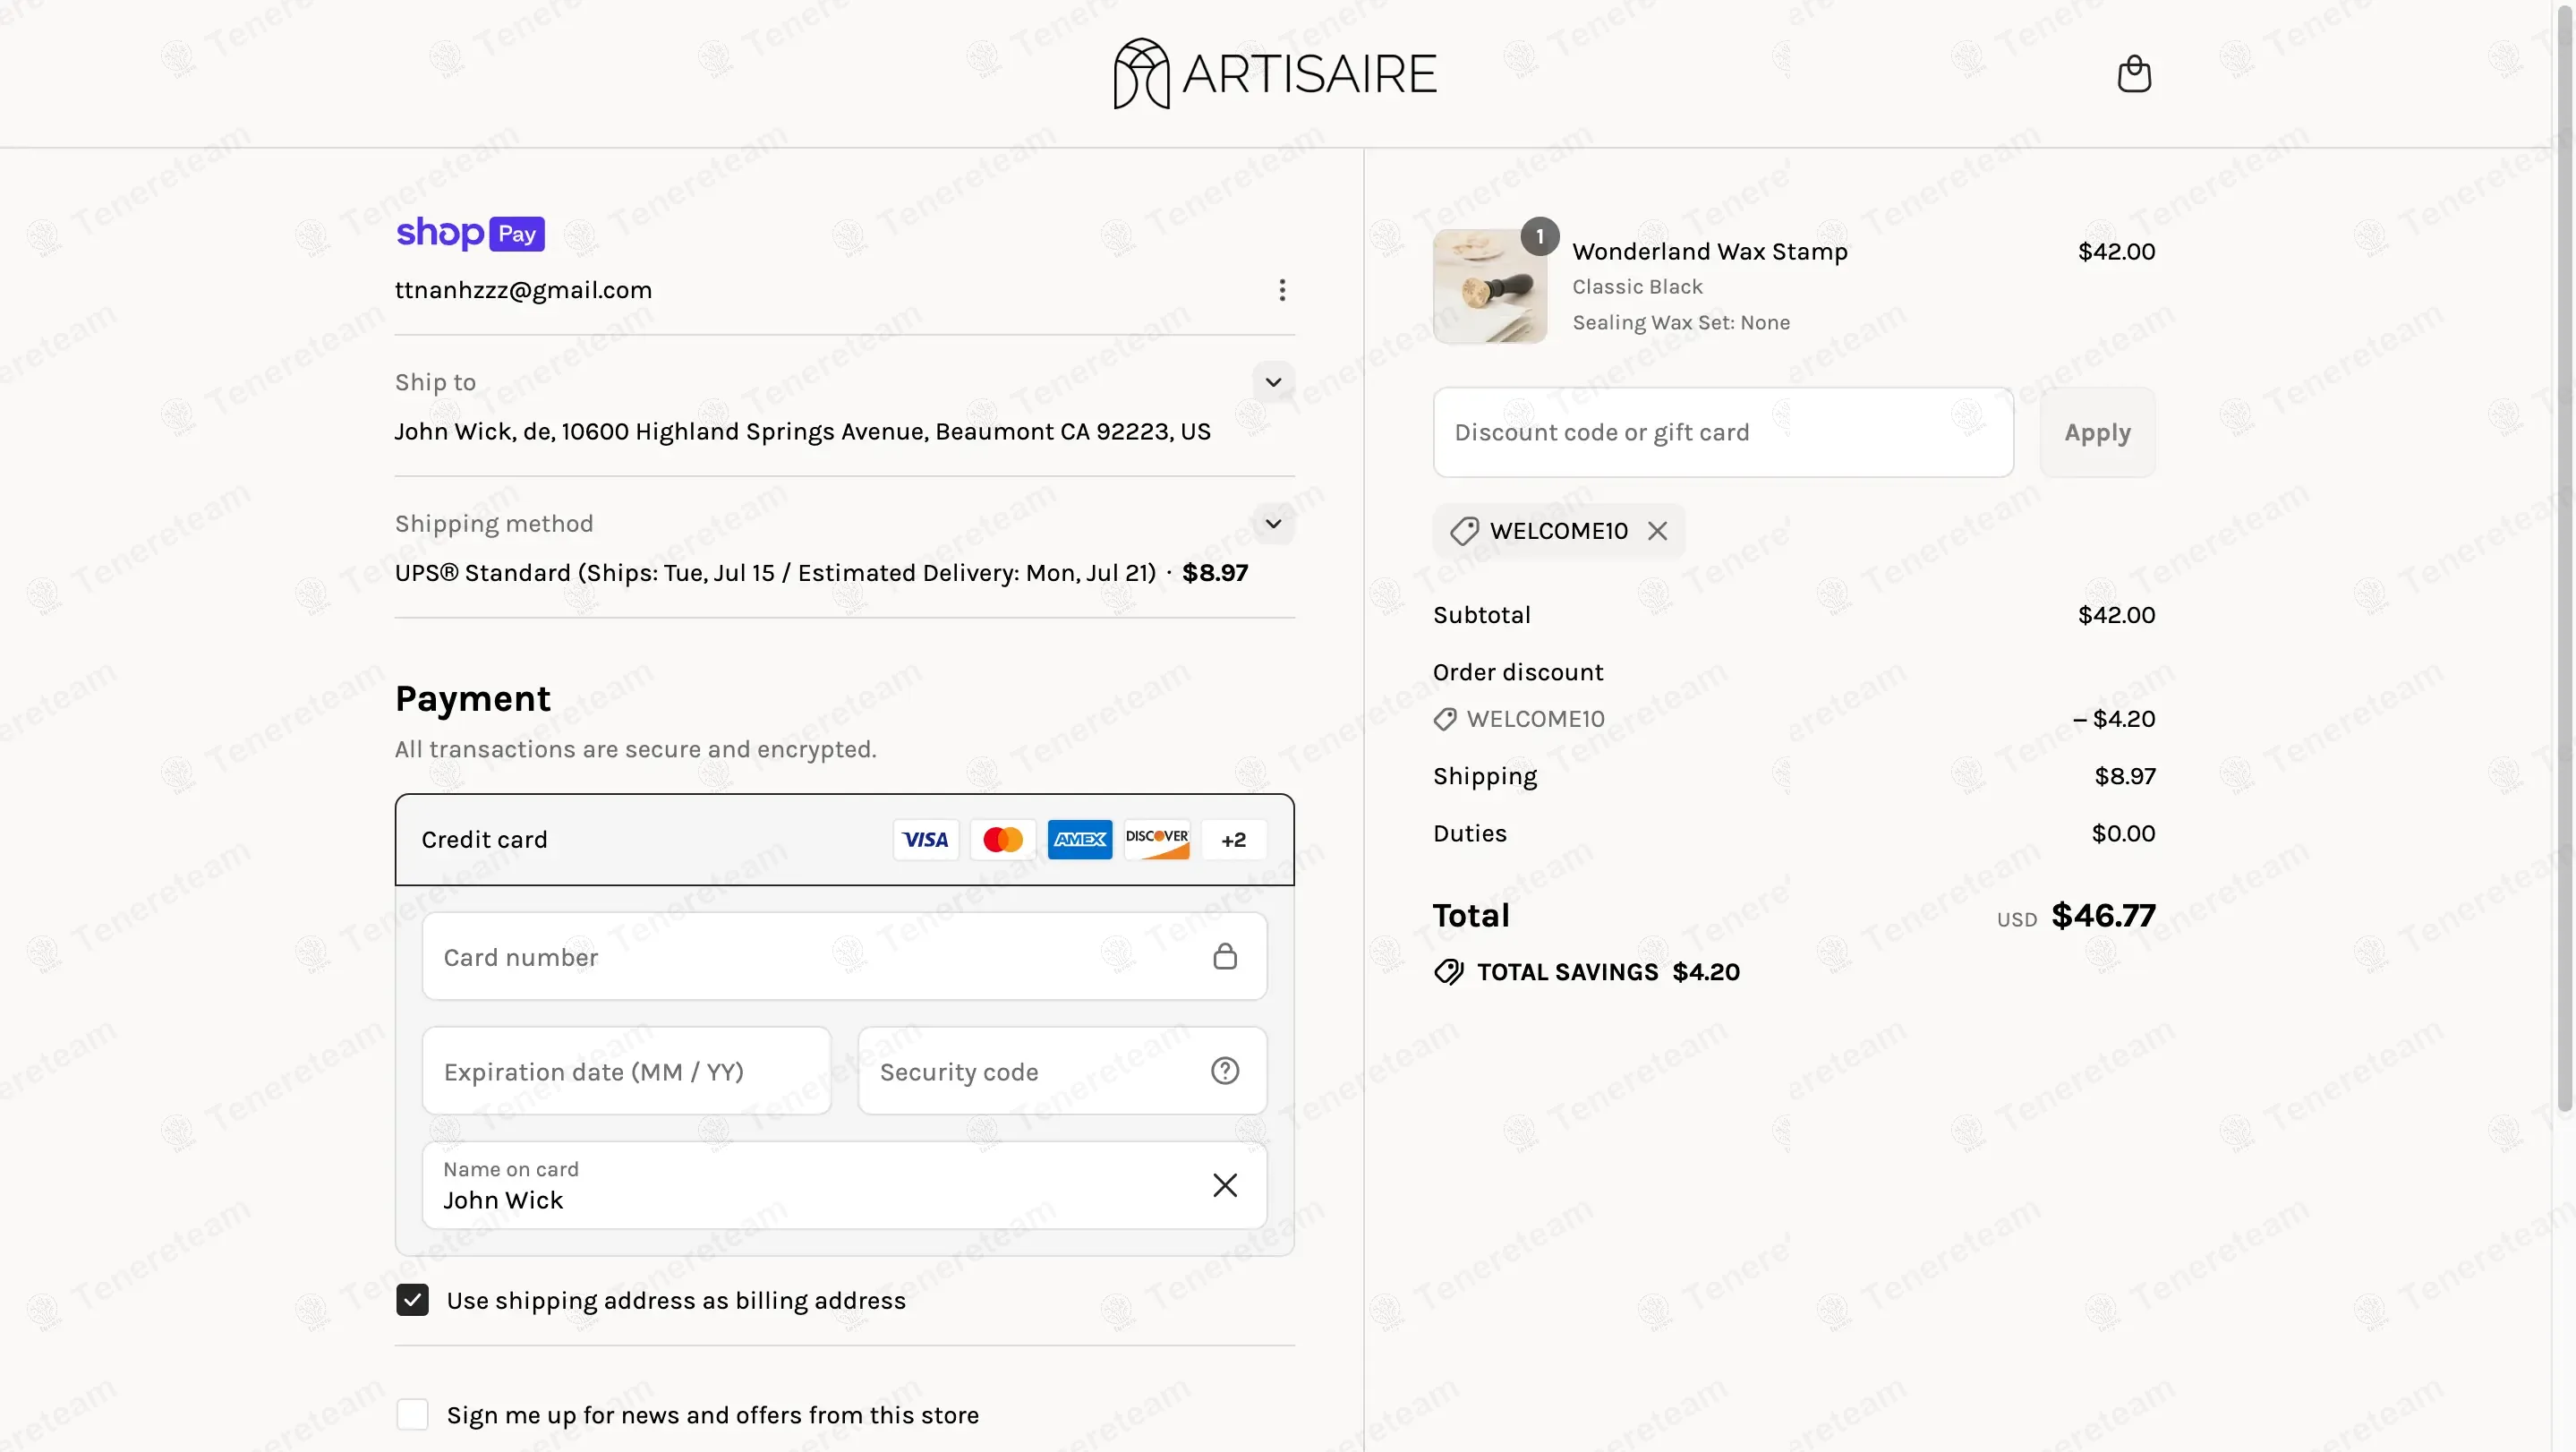Click the Classic Black variant text
The height and width of the screenshot is (1452, 2576).
tap(1637, 287)
